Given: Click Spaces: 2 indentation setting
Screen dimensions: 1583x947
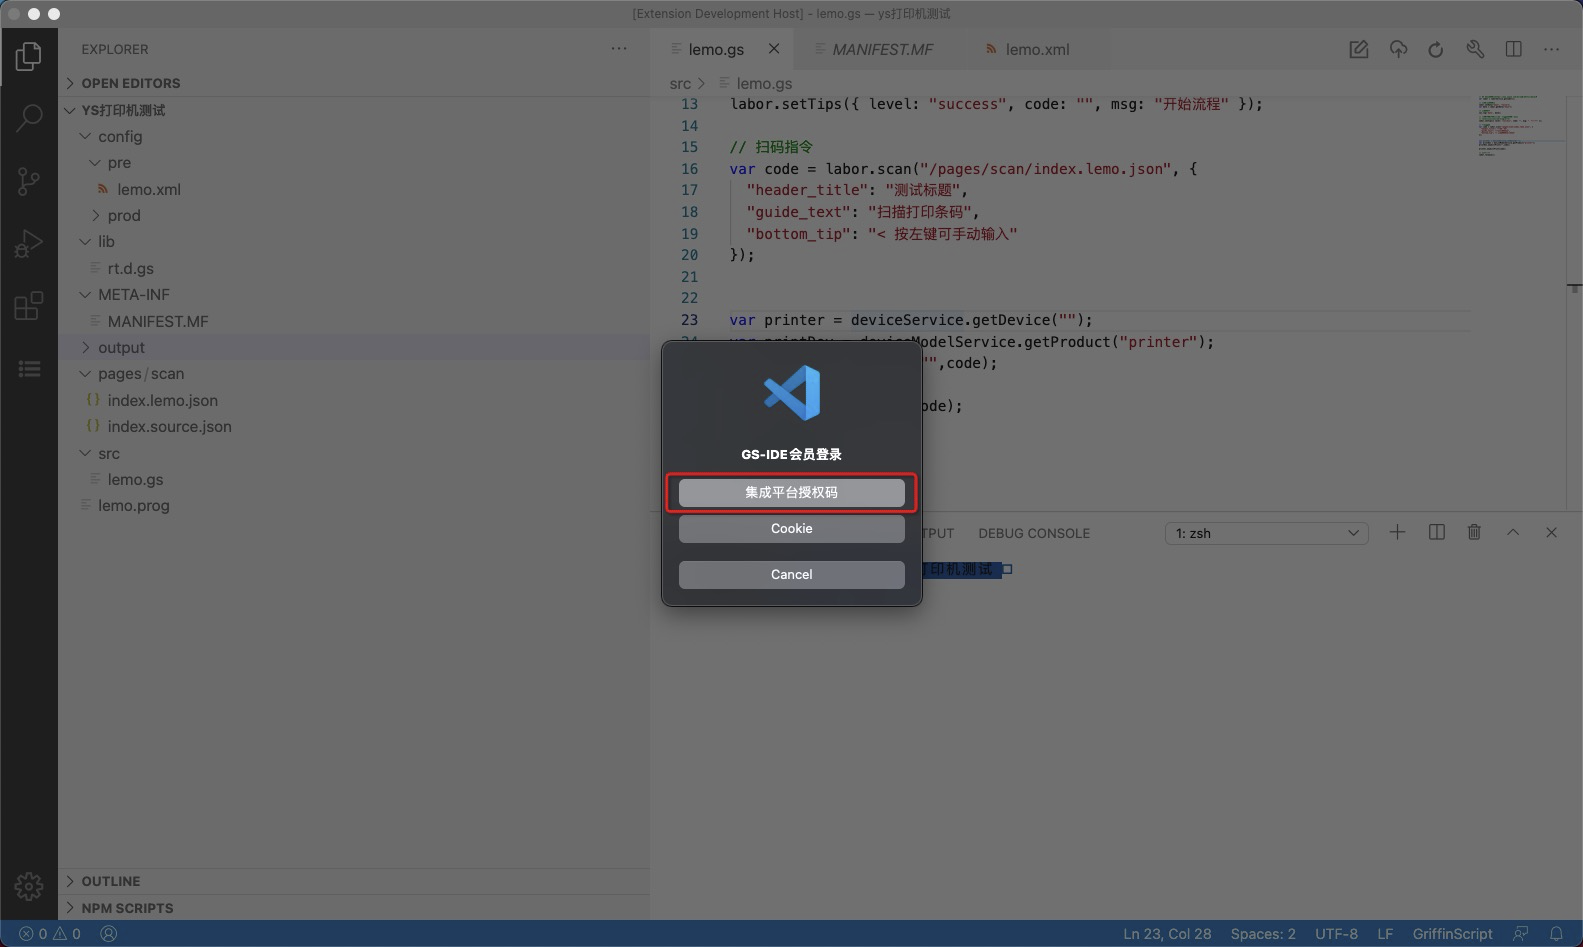Looking at the screenshot, I should [1263, 933].
